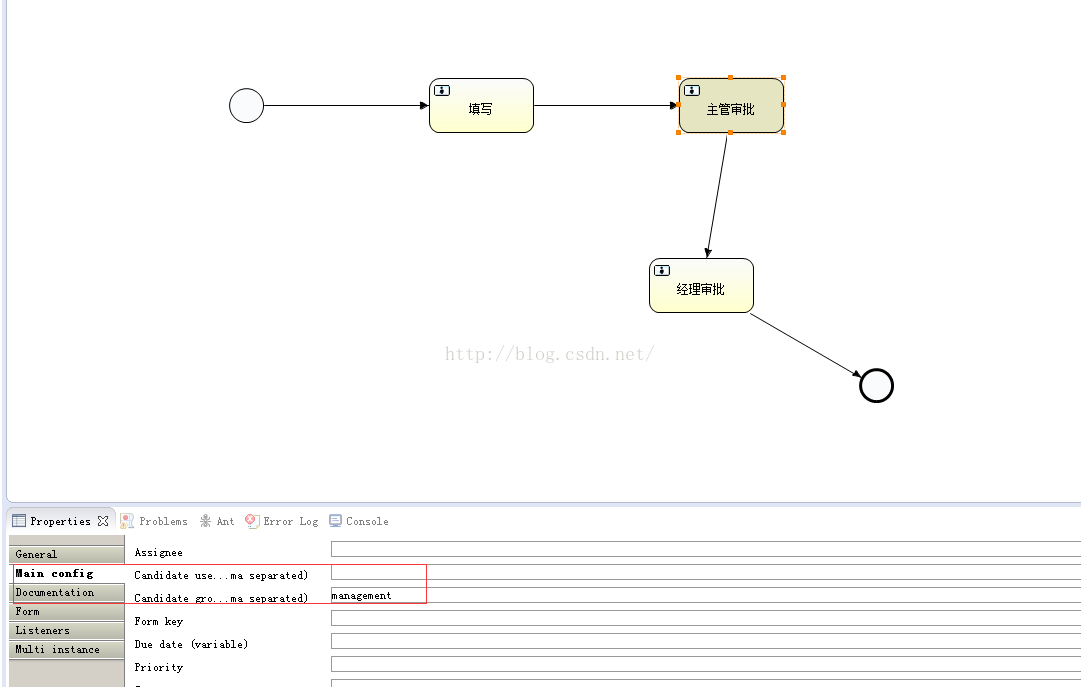
Task: Focus the Form key input field
Action: (x=706, y=618)
